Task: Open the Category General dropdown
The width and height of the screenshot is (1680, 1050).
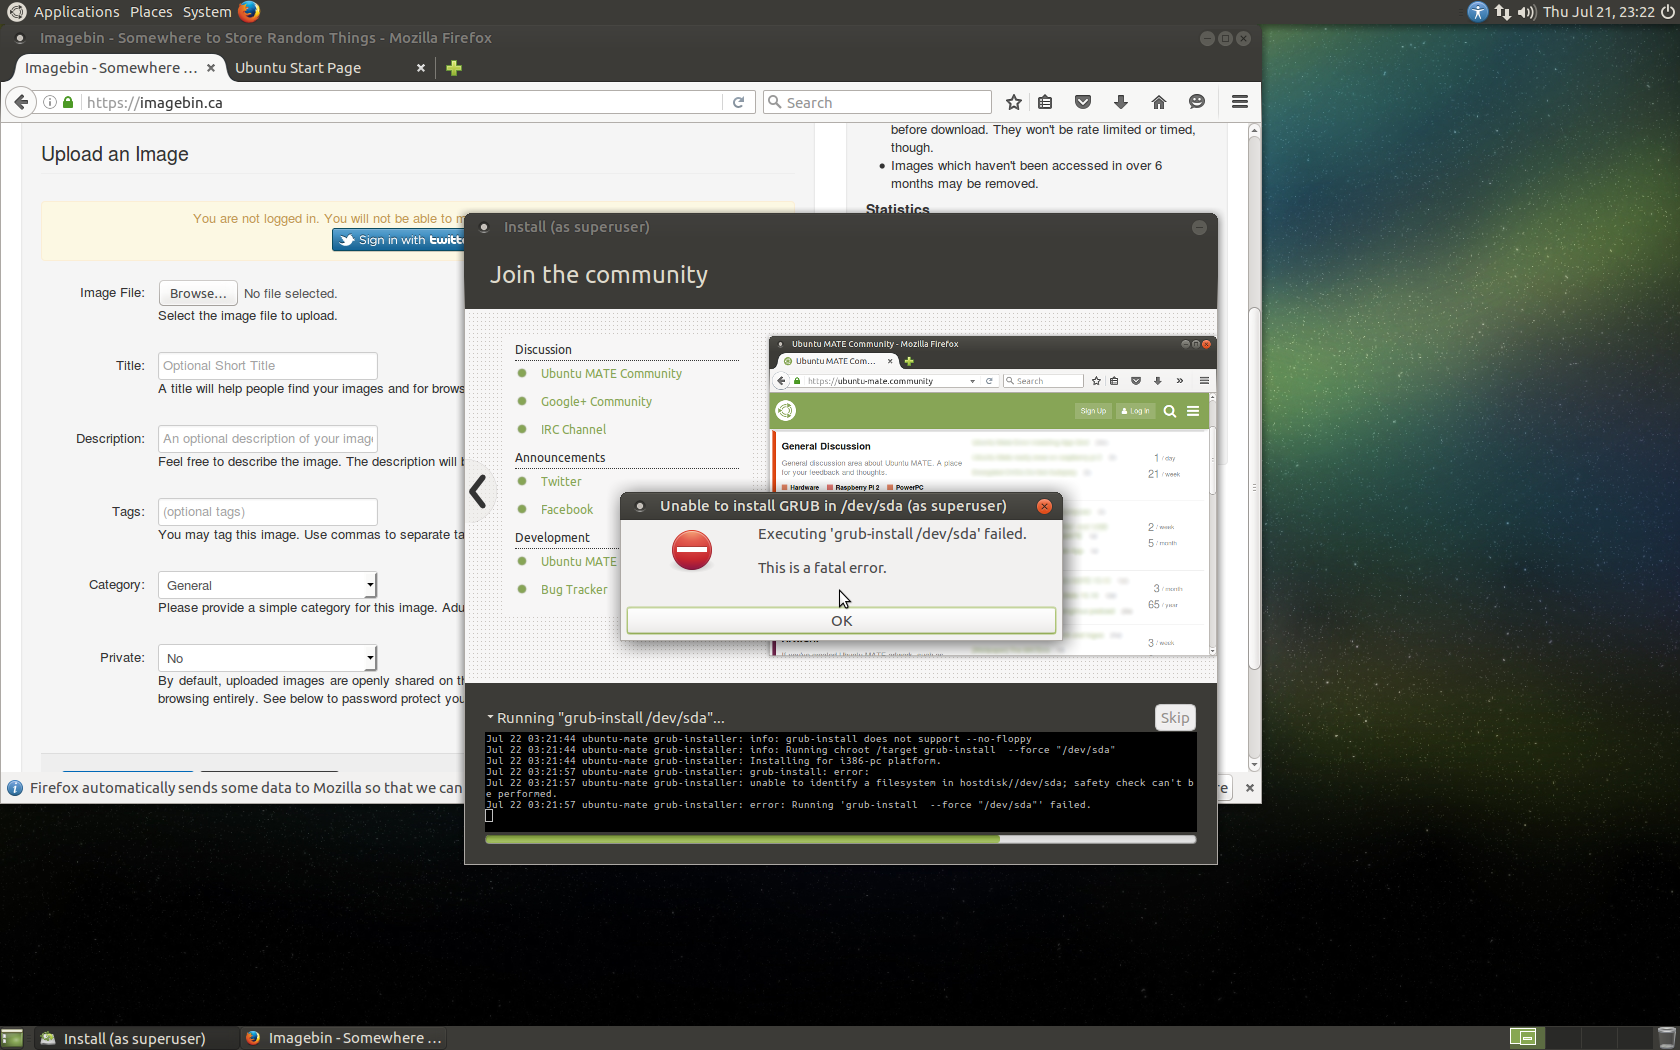Action: 267,585
